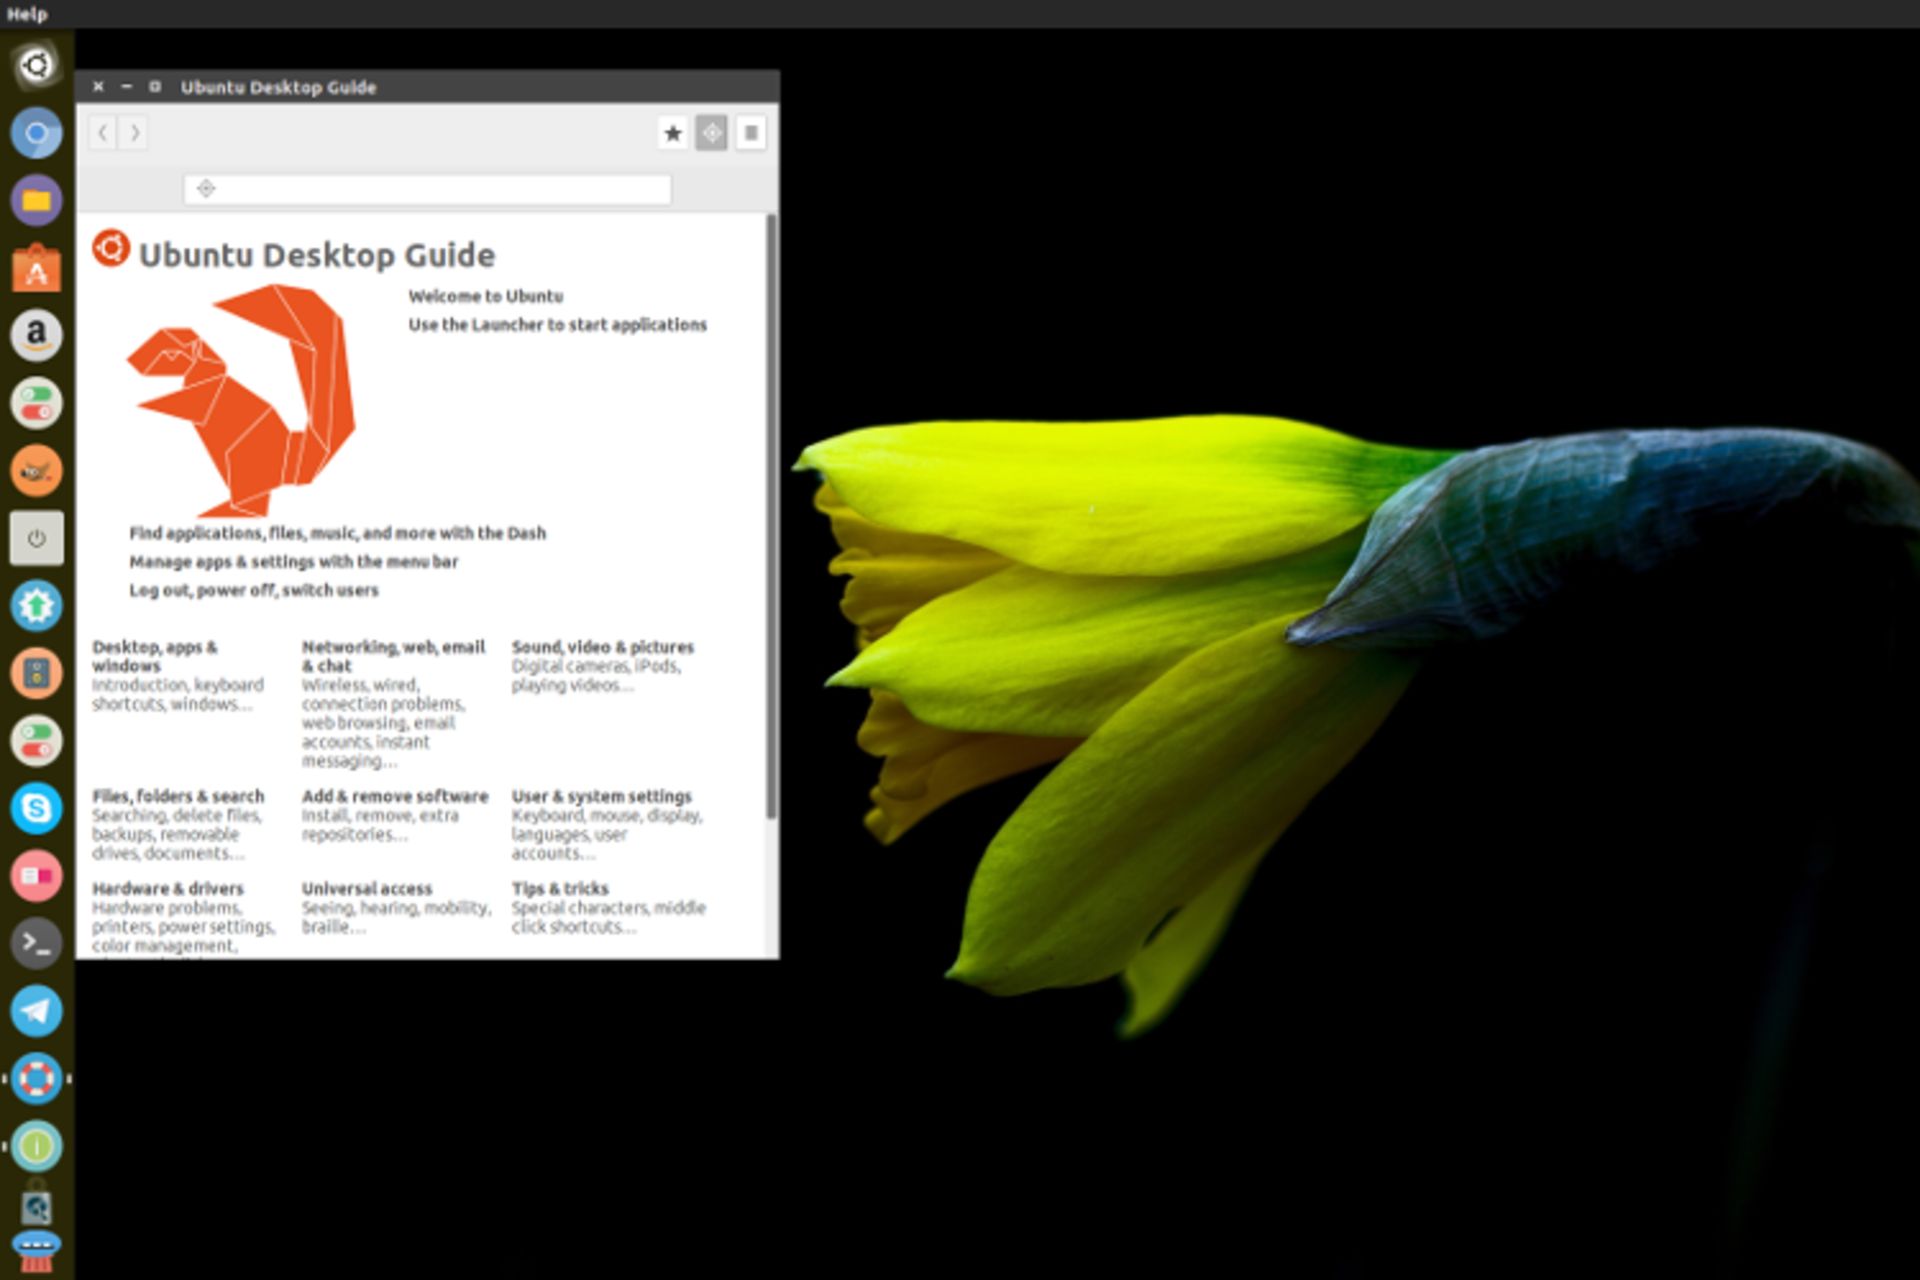
Task: Go forward with the right arrow
Action: click(x=134, y=133)
